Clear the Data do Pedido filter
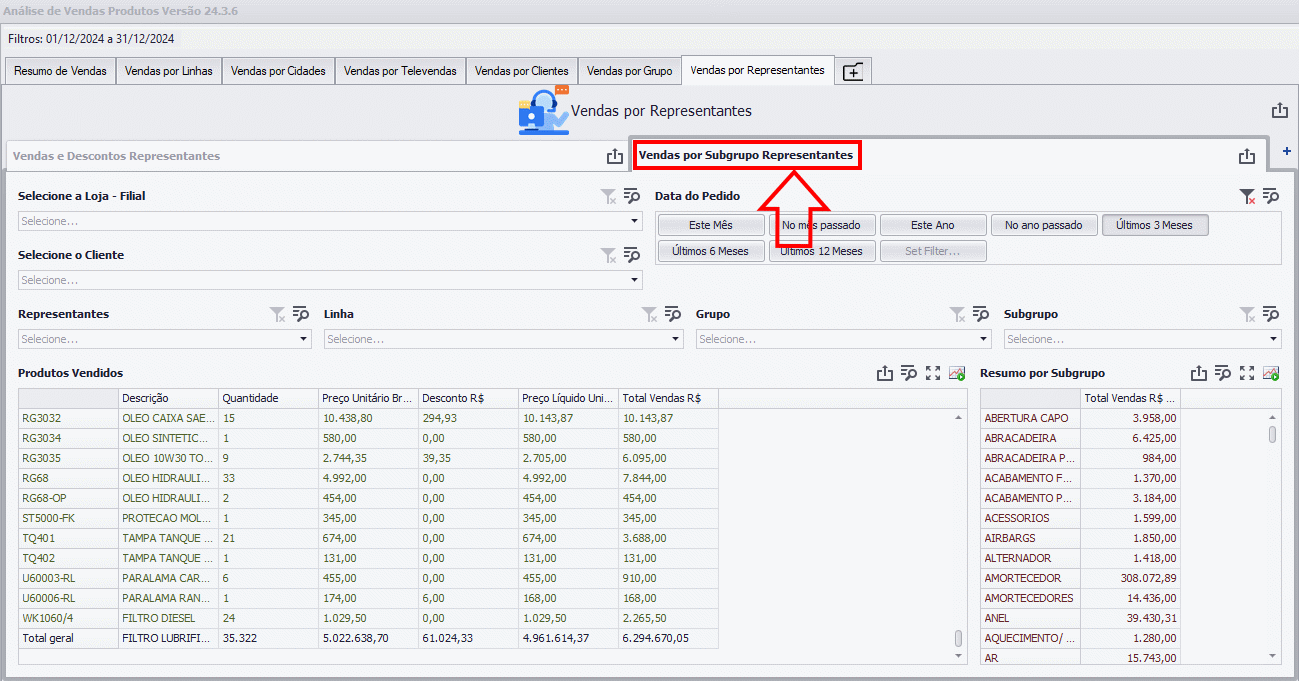 click(1247, 196)
